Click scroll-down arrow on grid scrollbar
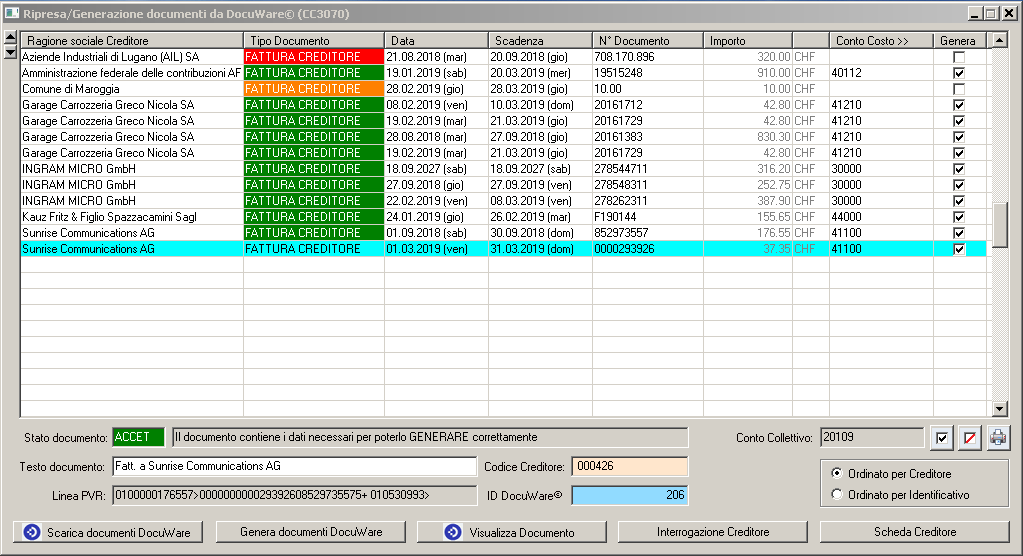 (x=998, y=409)
